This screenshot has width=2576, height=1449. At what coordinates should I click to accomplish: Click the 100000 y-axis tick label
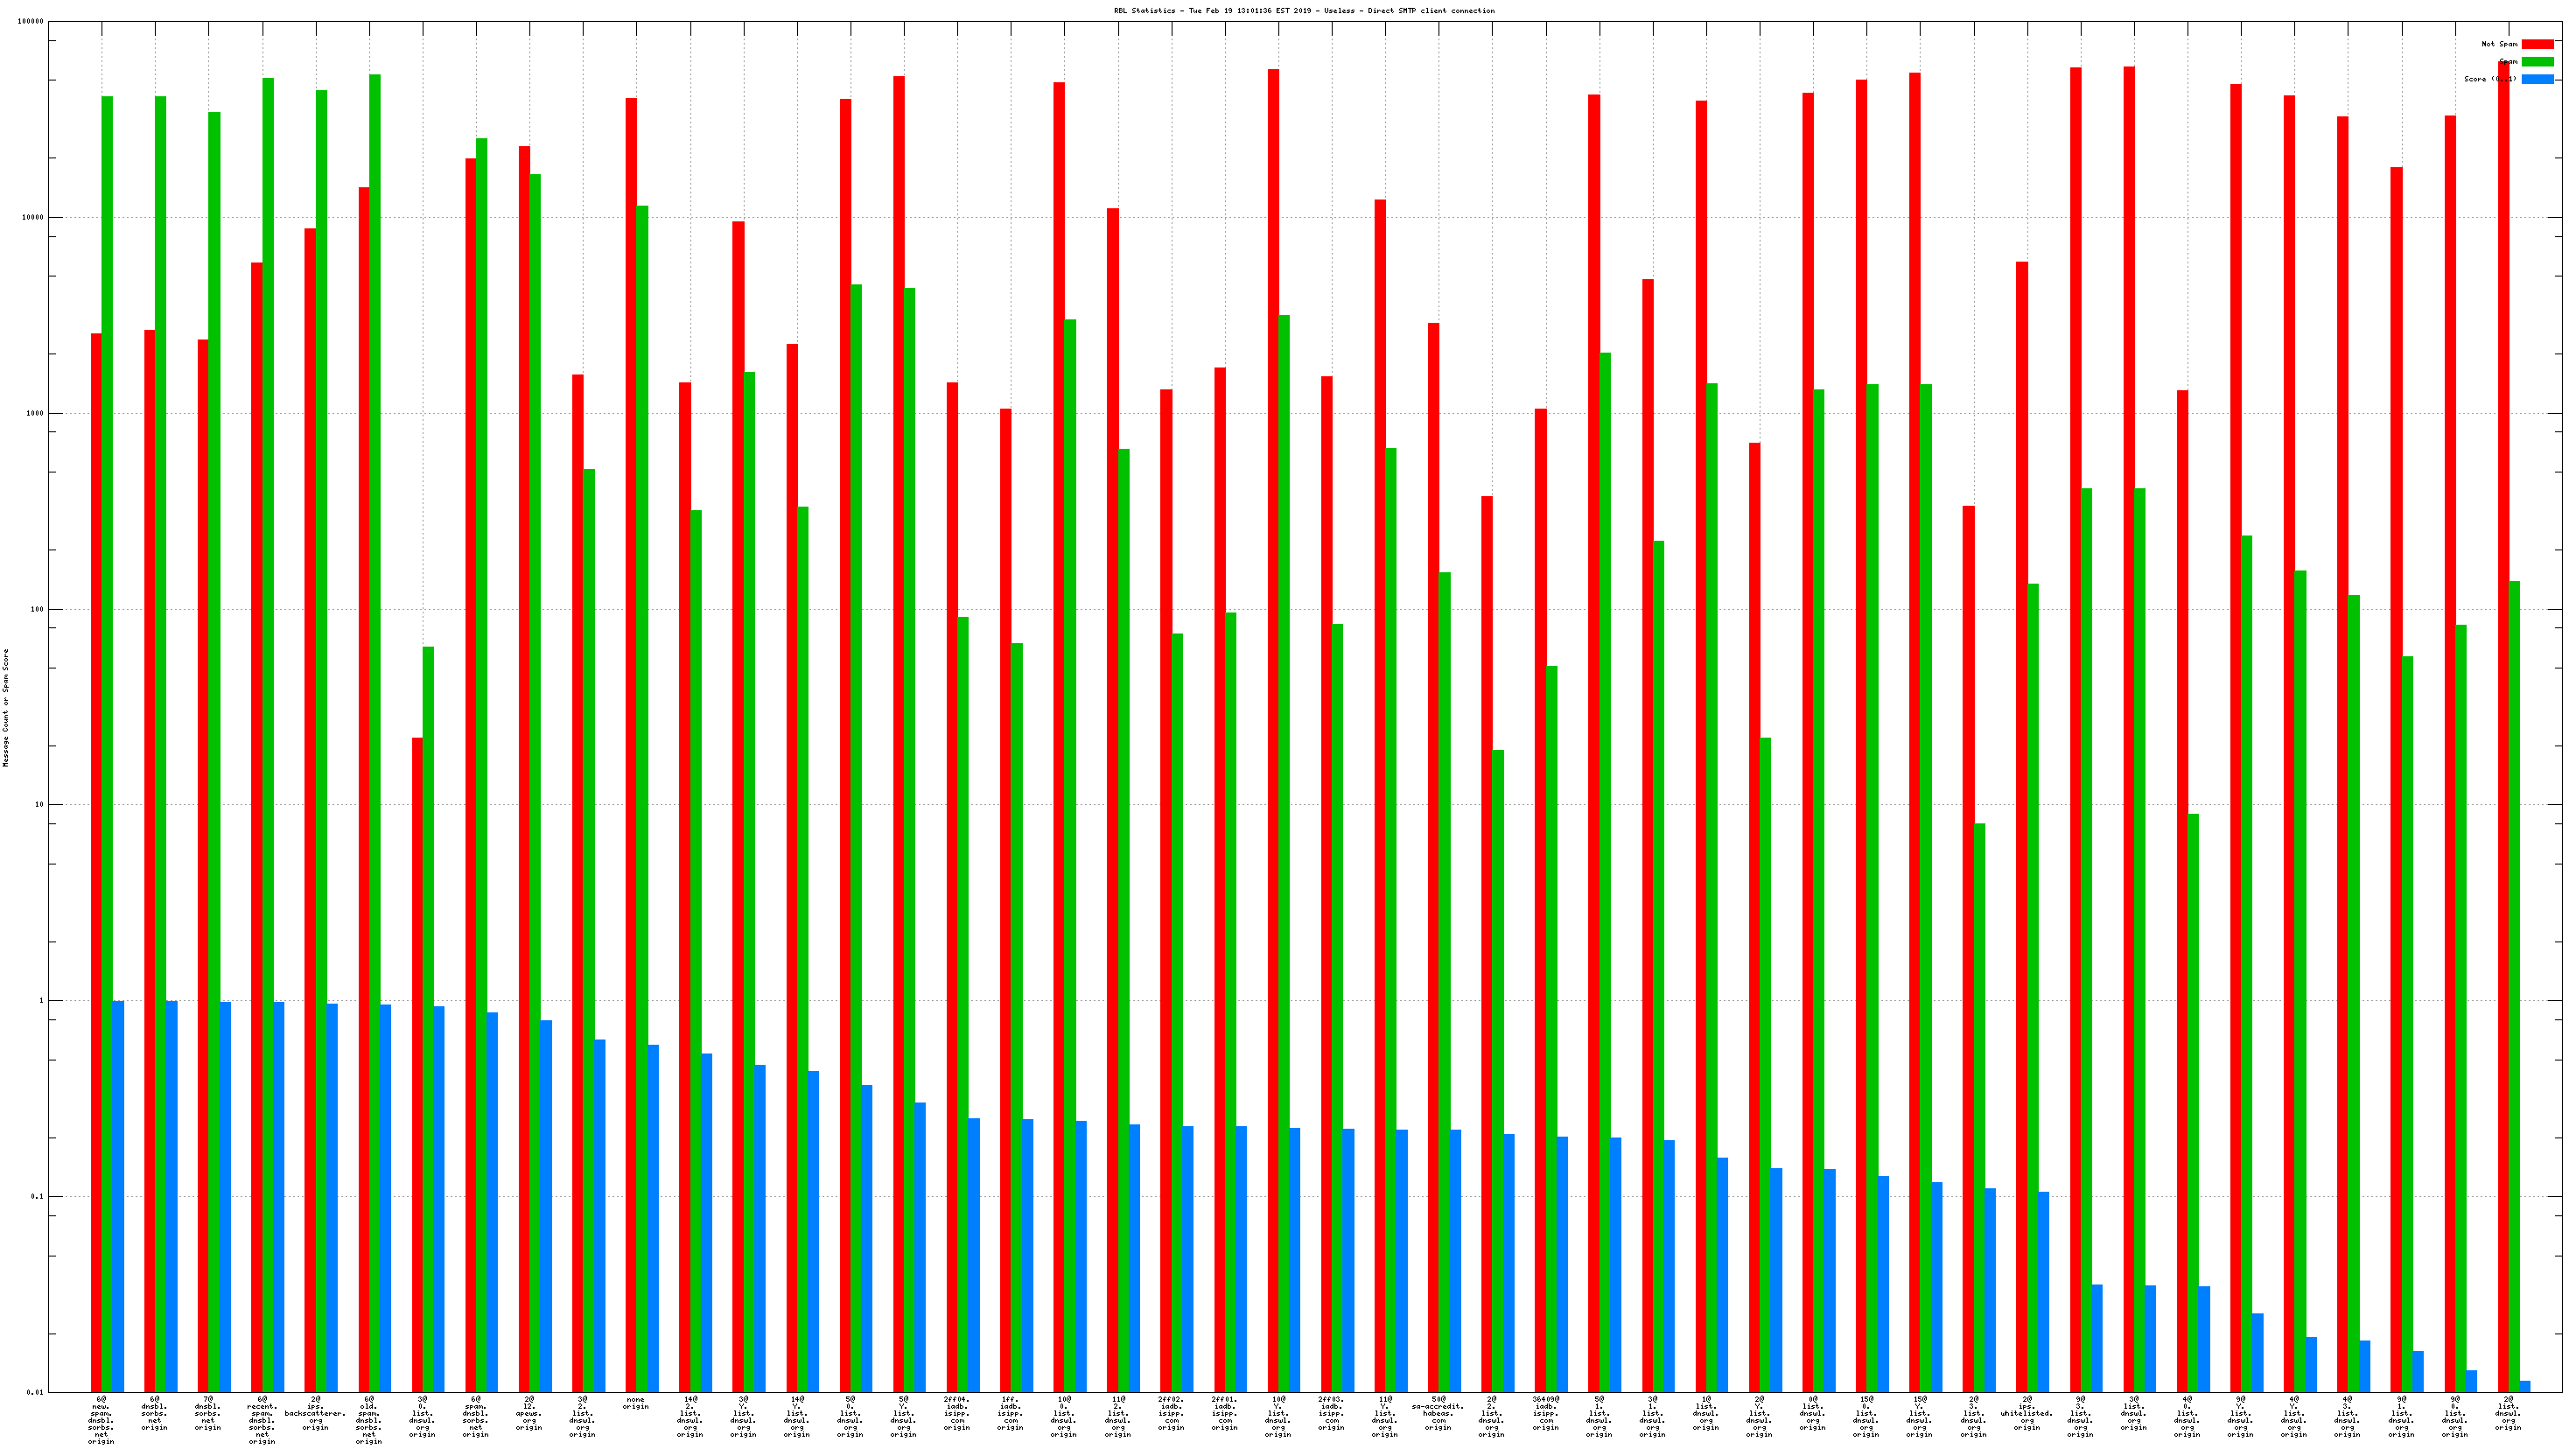point(30,22)
